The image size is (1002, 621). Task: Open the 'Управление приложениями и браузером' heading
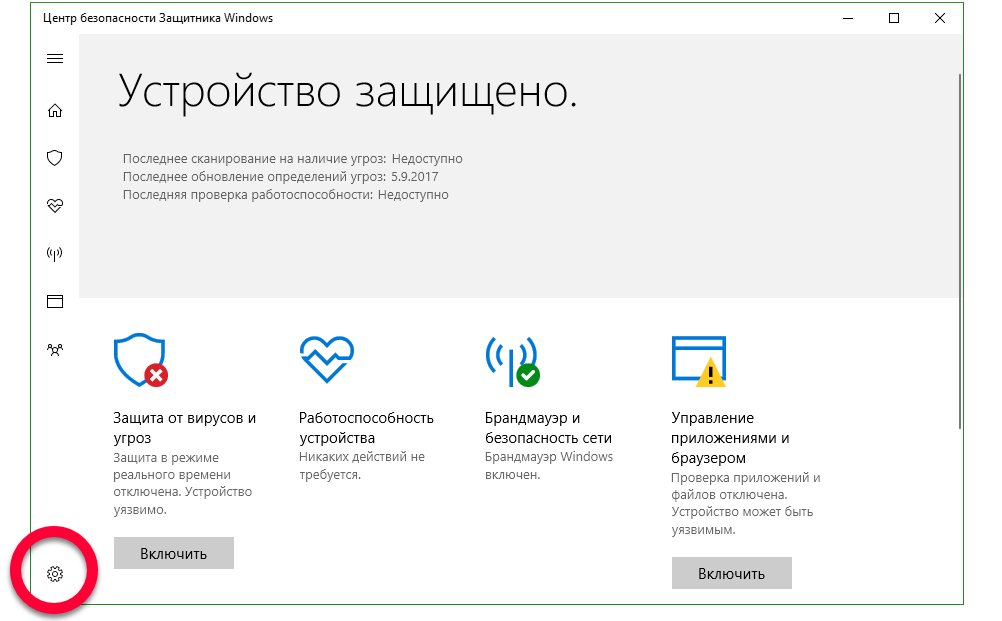(730, 438)
